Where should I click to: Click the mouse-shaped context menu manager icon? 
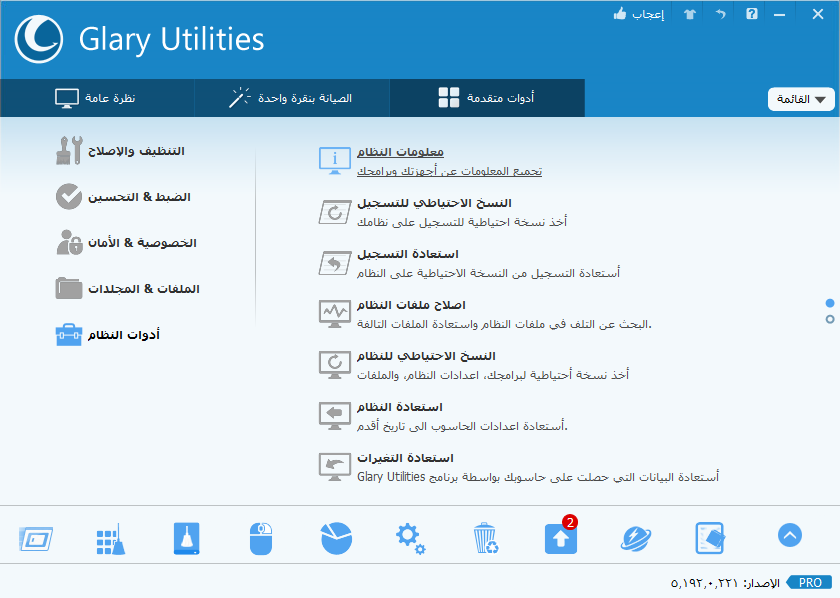(x=261, y=539)
